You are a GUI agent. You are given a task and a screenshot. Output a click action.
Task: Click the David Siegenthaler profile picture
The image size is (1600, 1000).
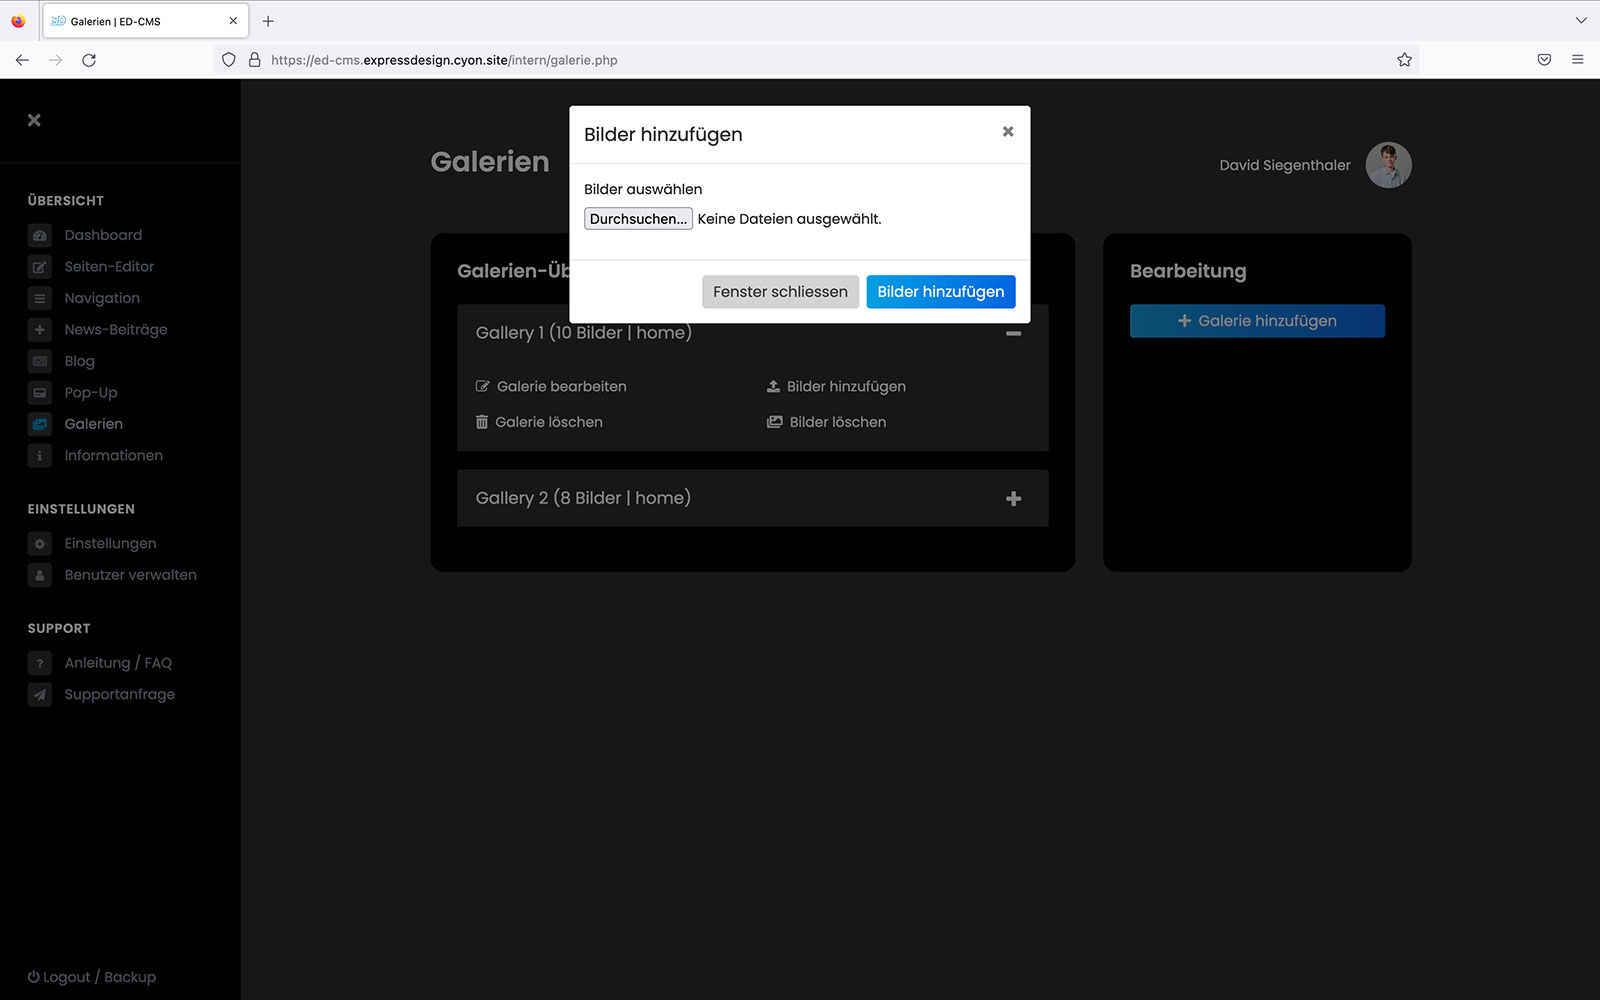[x=1388, y=165]
